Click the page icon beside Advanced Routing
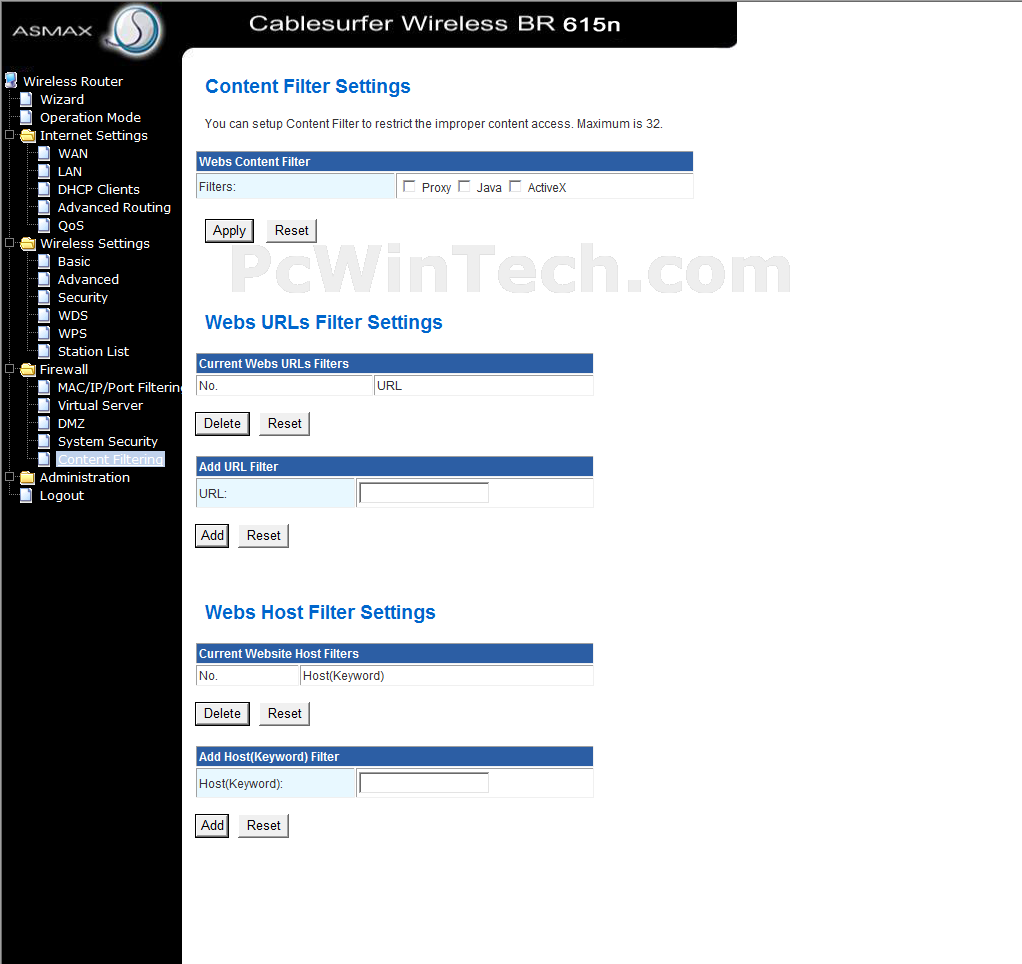Image resolution: width=1022 pixels, height=964 pixels. pyautogui.click(x=44, y=207)
